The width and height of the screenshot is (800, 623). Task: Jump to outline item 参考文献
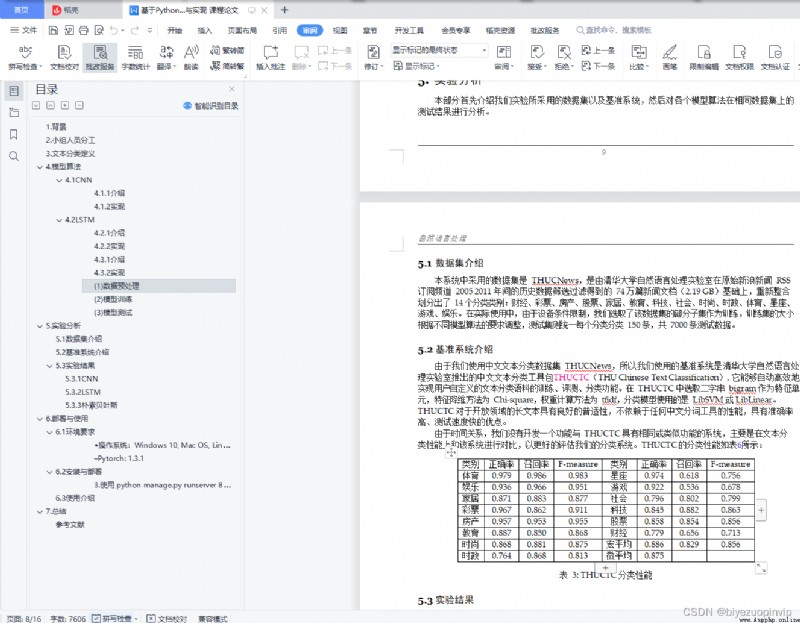tap(70, 525)
